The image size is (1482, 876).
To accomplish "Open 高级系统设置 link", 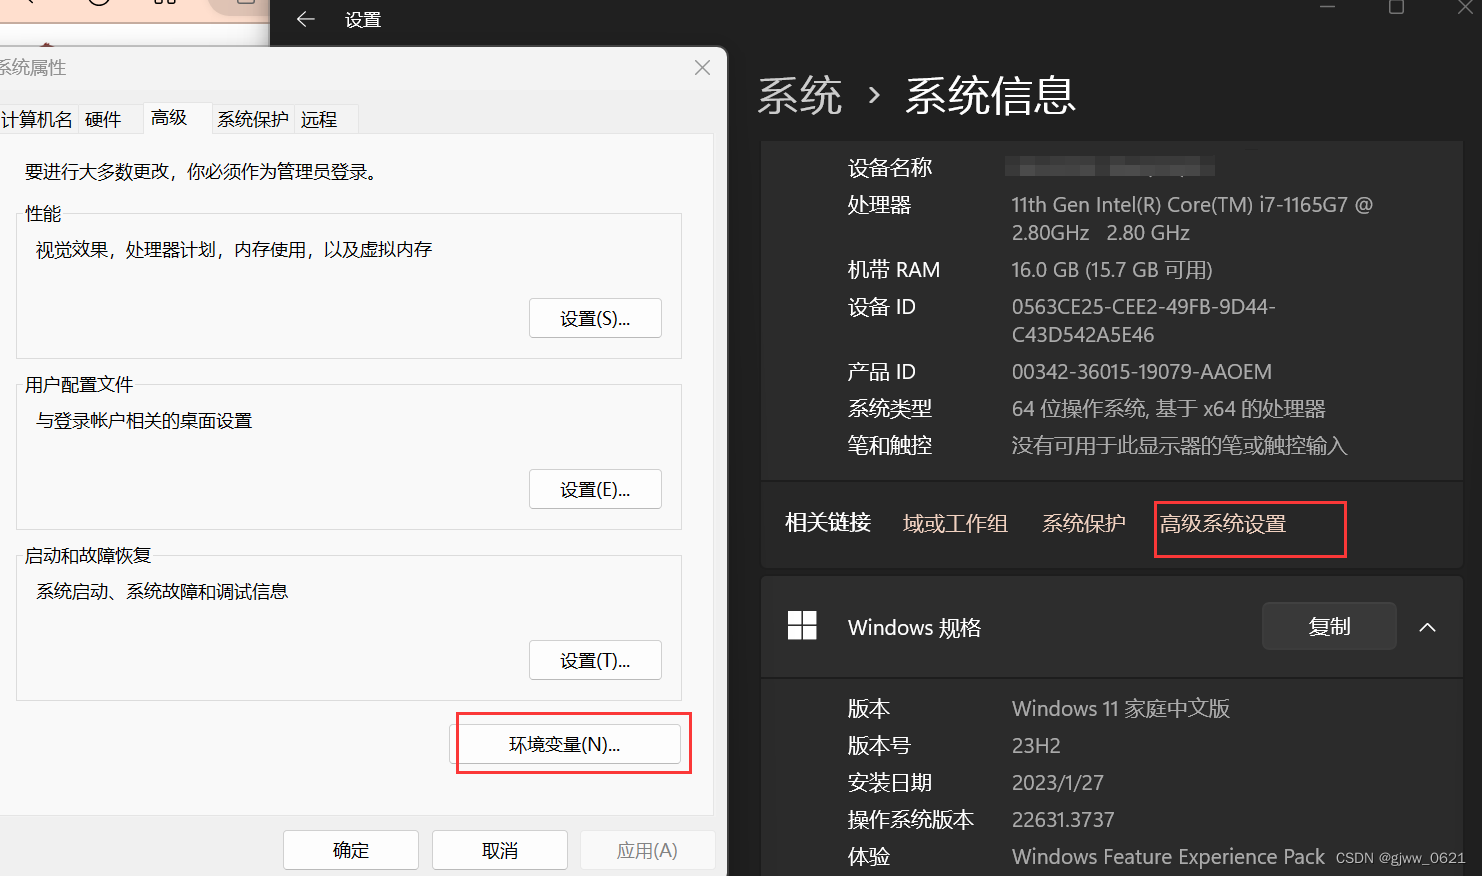I will tap(1223, 523).
